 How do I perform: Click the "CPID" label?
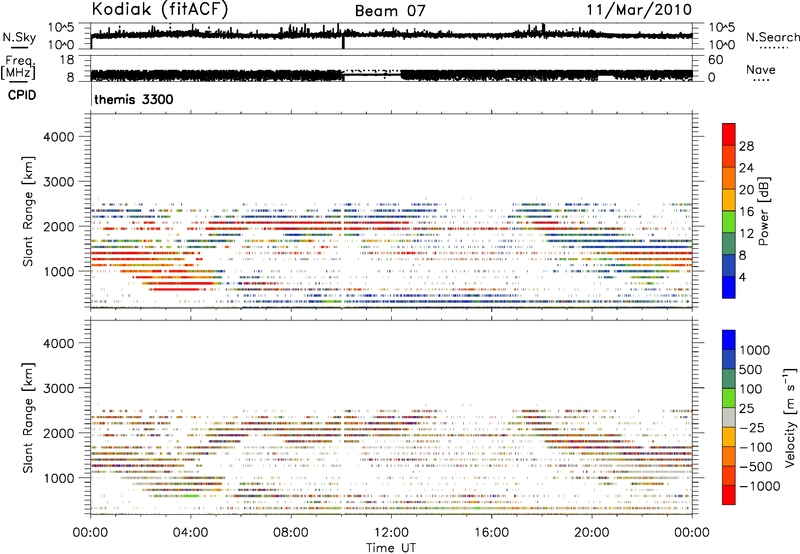(22, 95)
